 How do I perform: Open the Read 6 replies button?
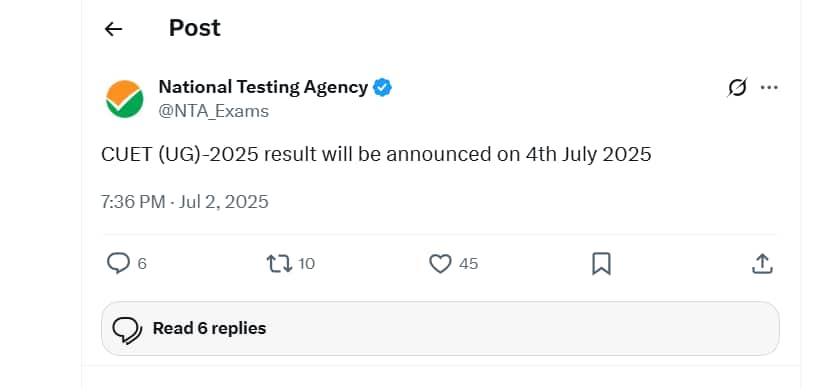tap(440, 328)
